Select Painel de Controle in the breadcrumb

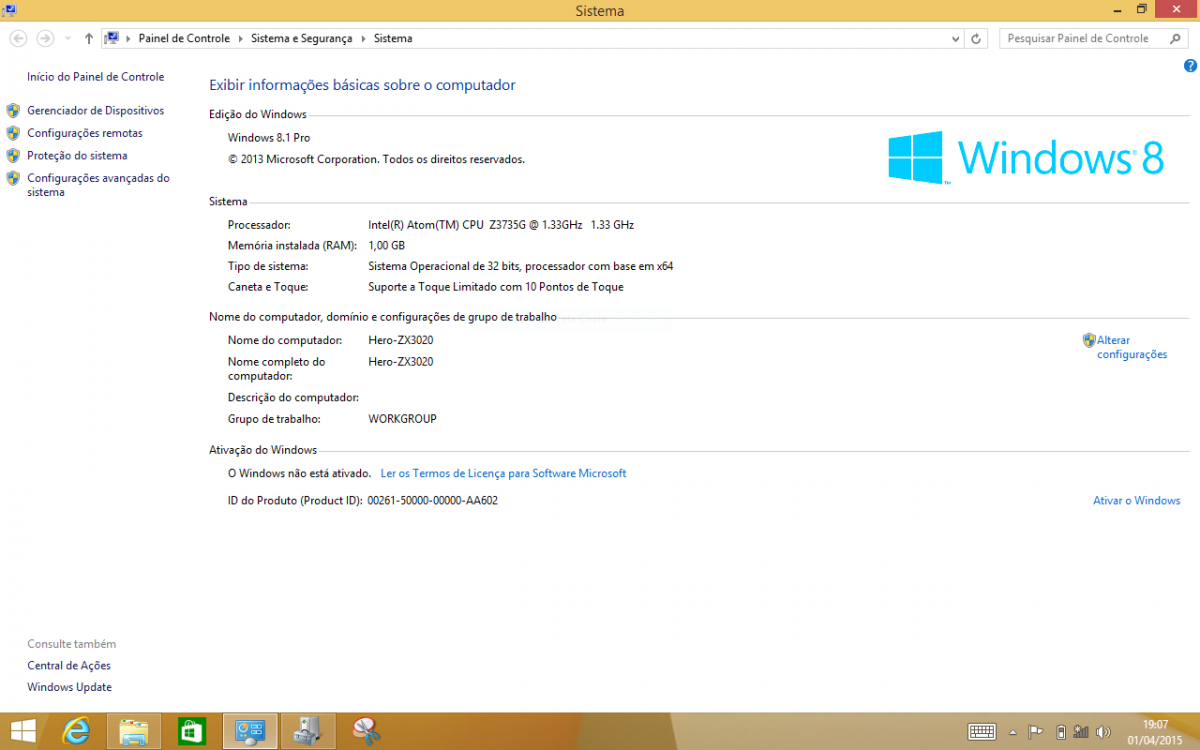(184, 38)
